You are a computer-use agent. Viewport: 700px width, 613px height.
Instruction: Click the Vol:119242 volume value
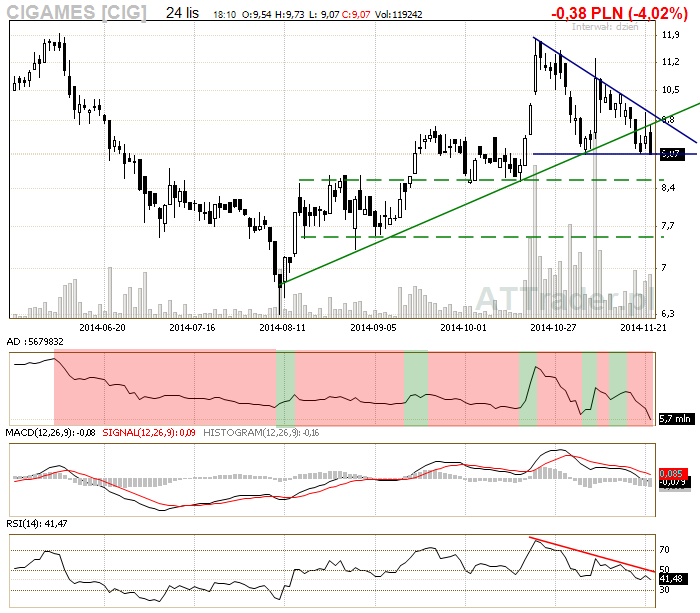tap(398, 15)
